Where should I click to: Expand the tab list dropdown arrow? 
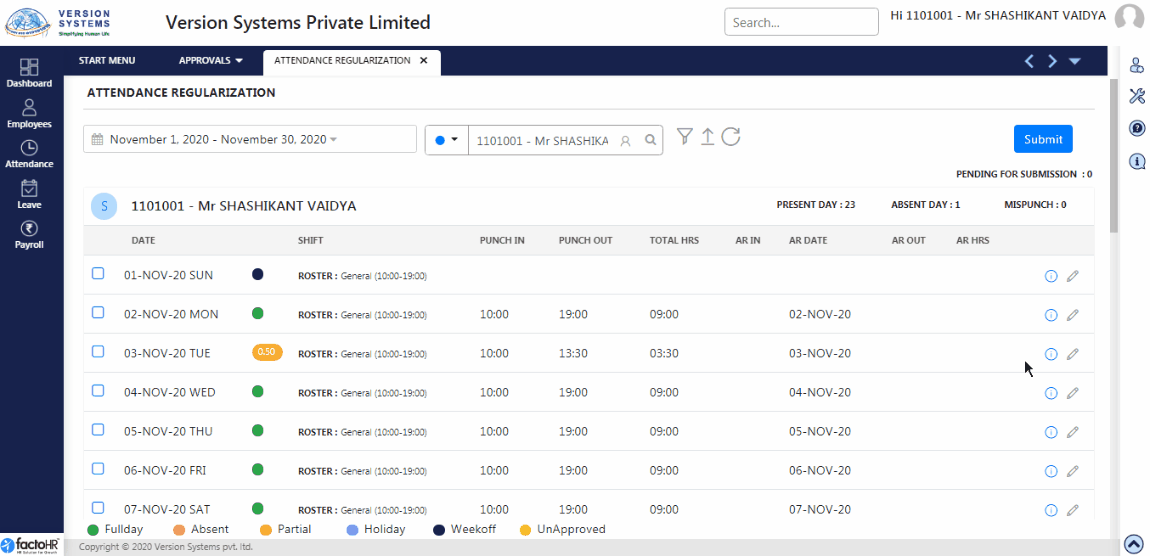point(1075,61)
